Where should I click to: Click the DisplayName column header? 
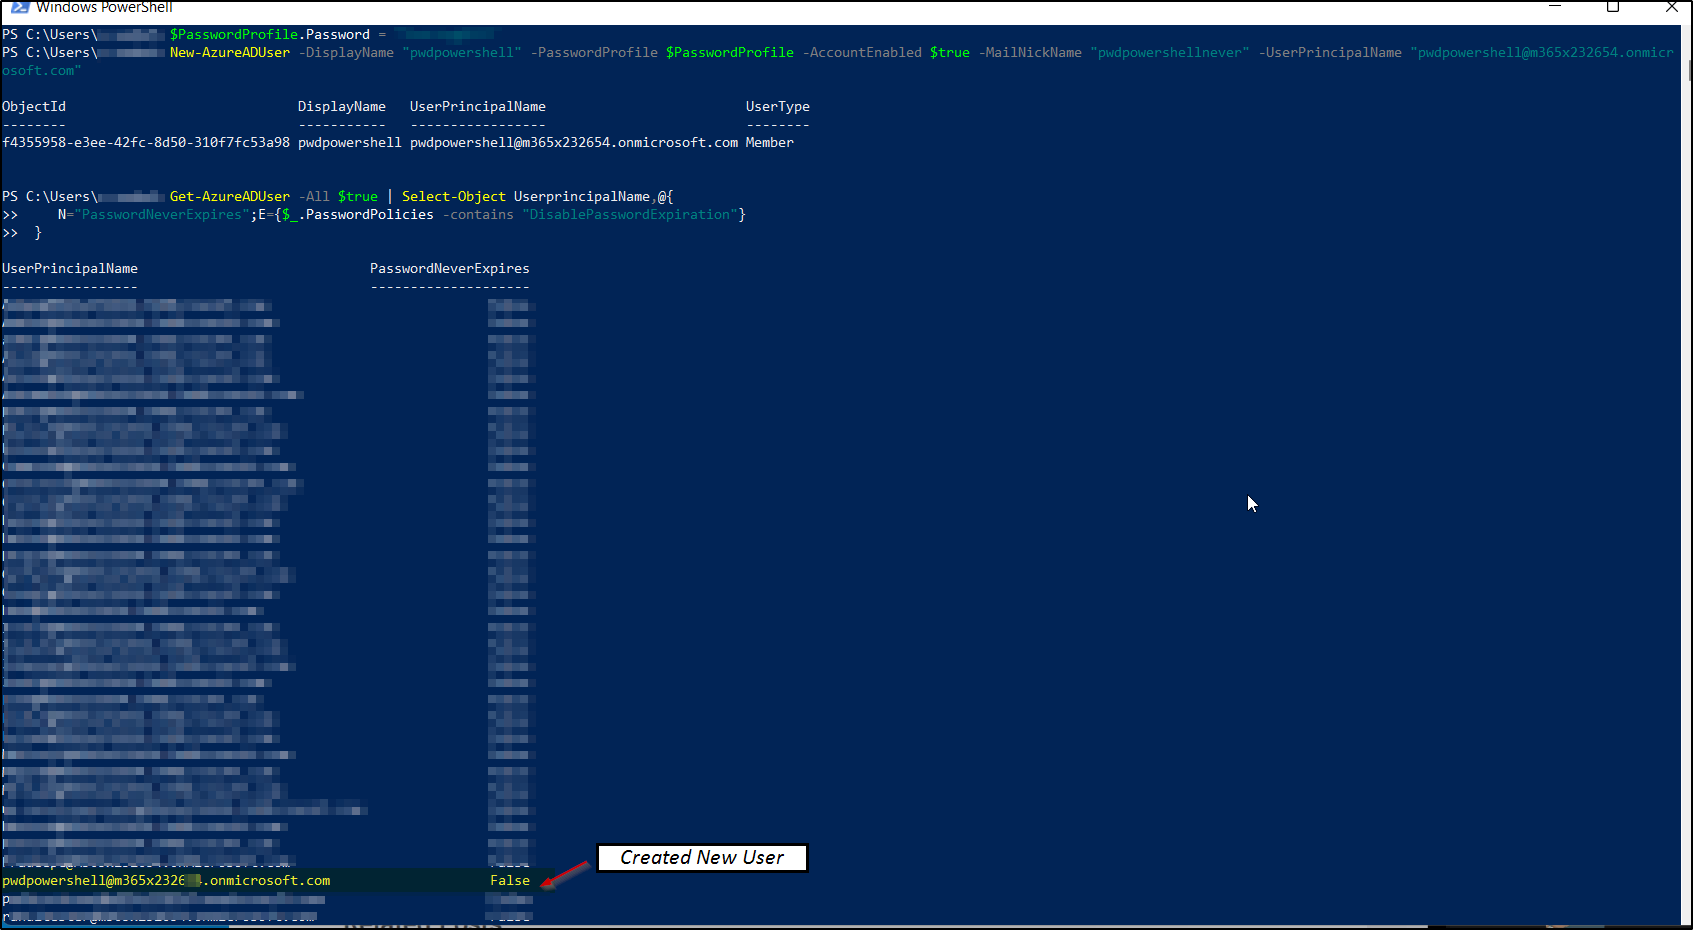[x=342, y=107]
